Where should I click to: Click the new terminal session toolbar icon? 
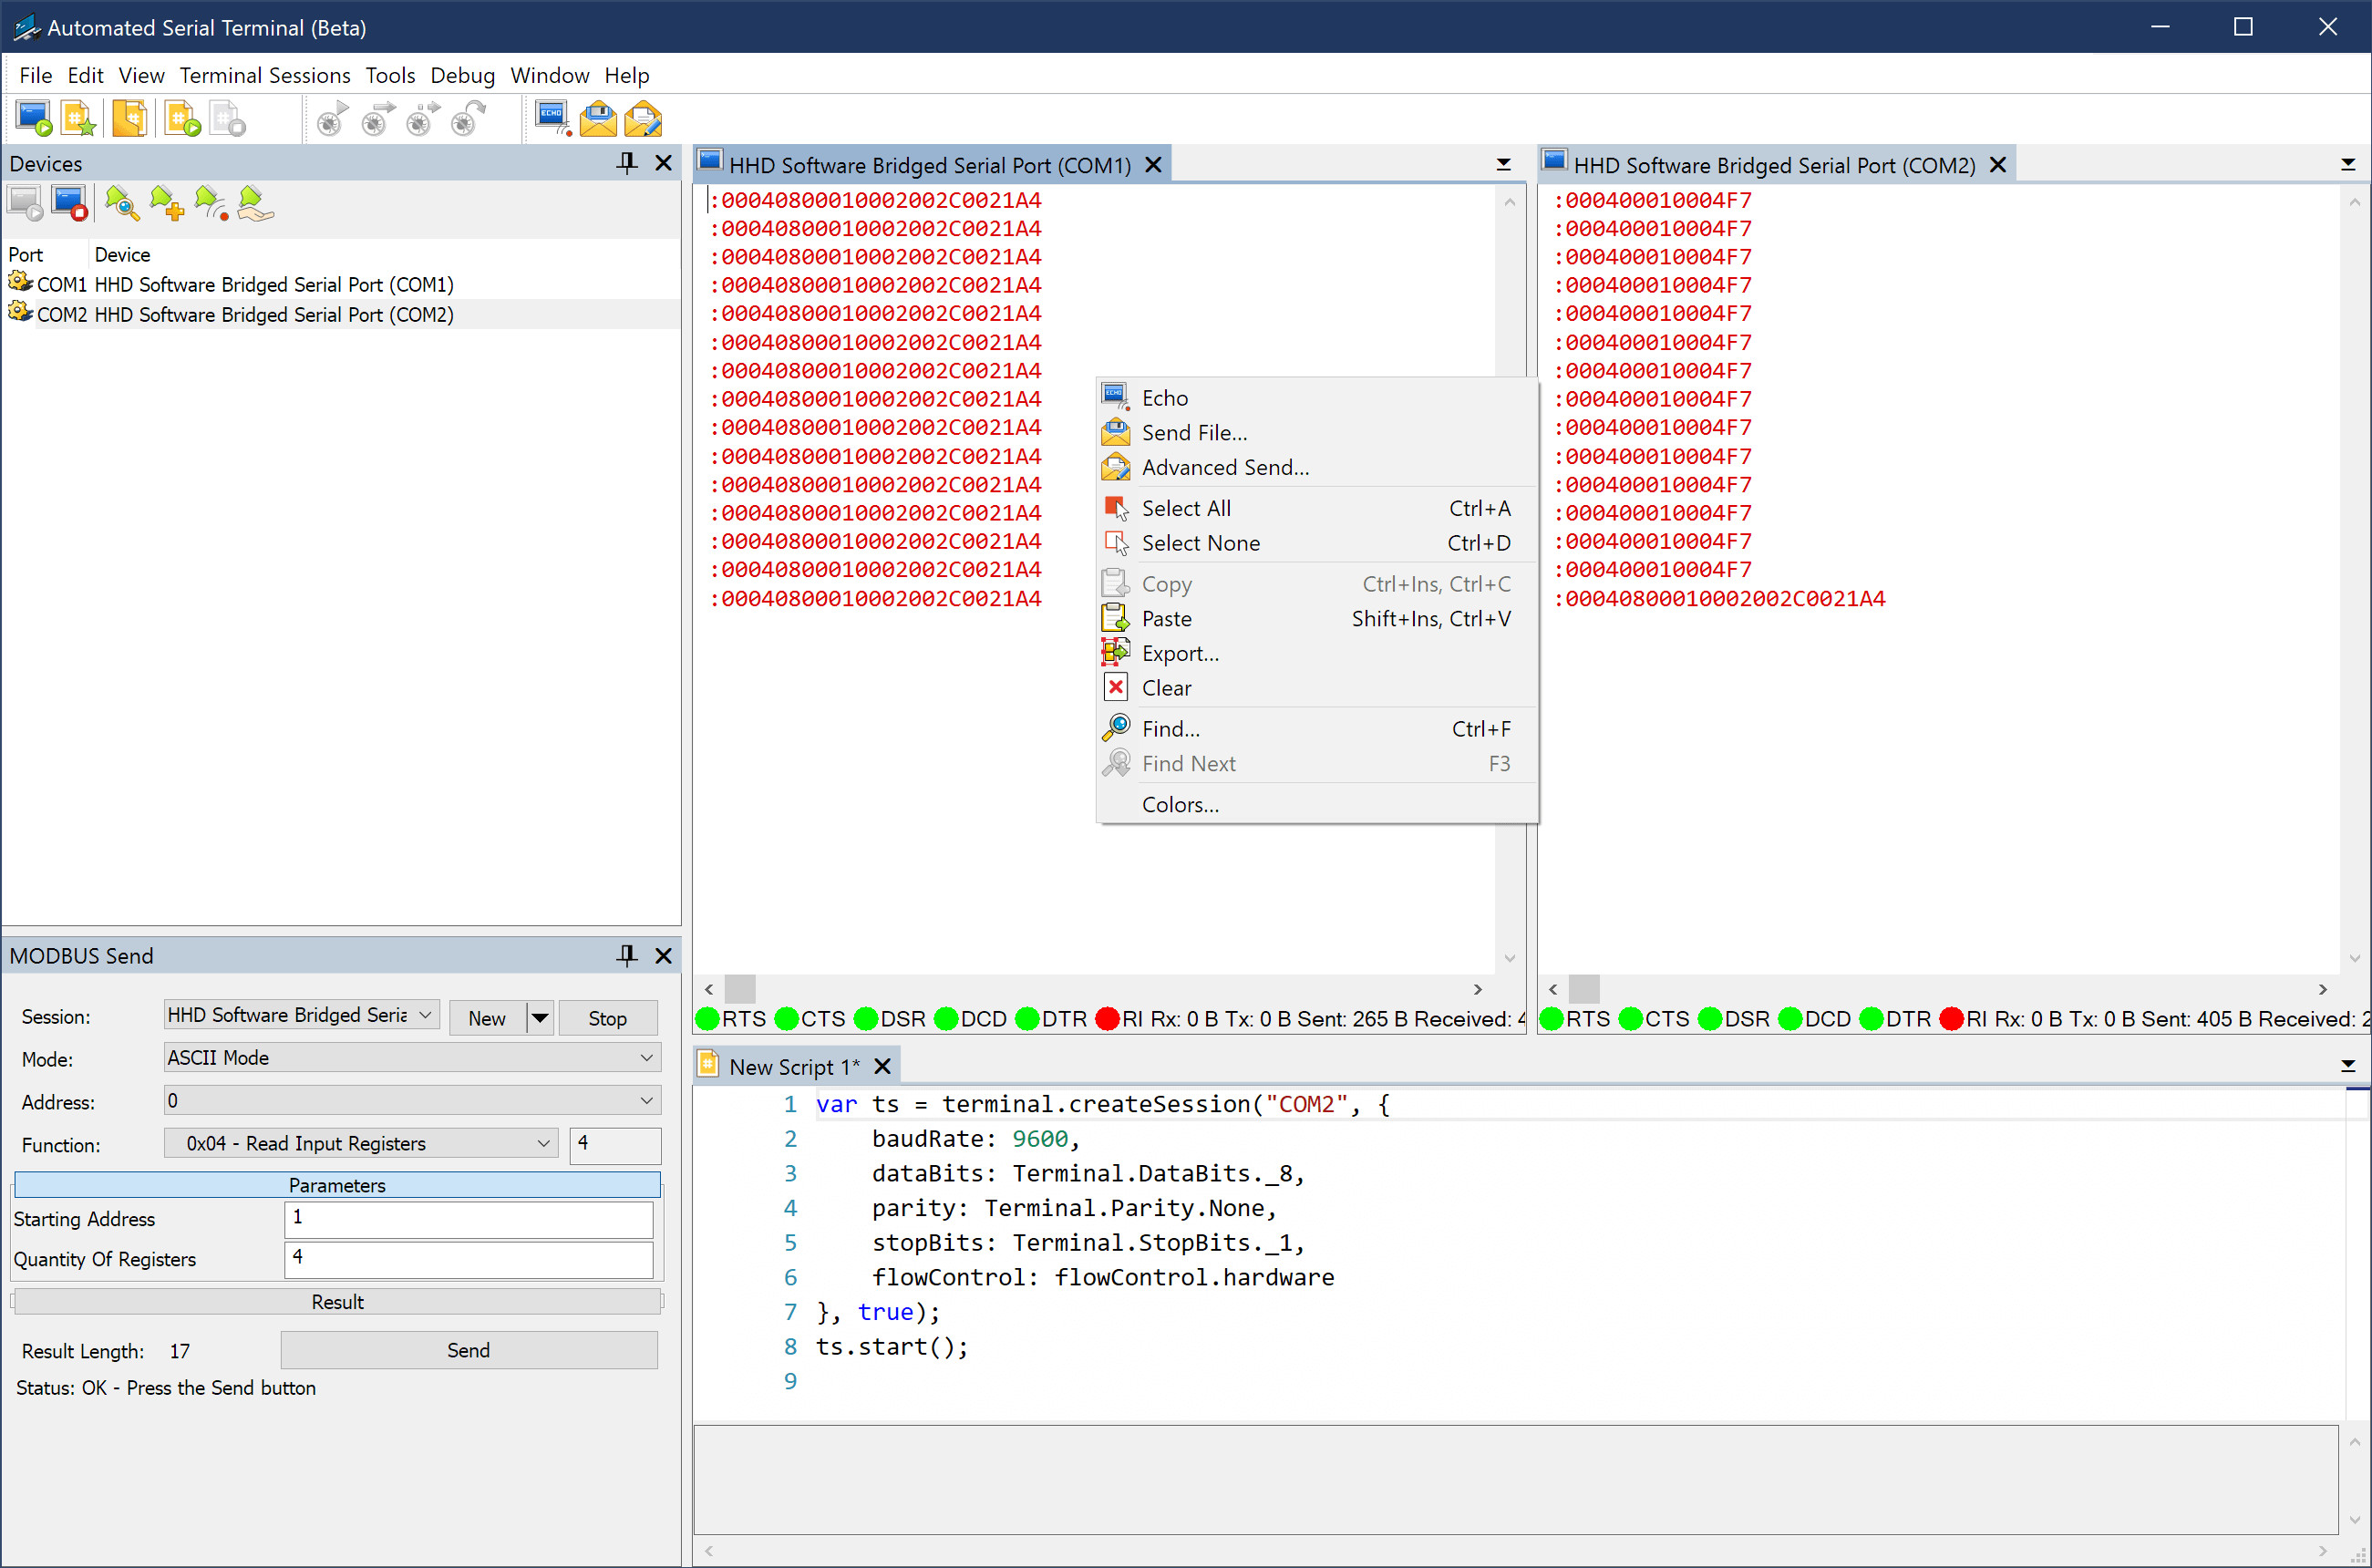pos(35,119)
